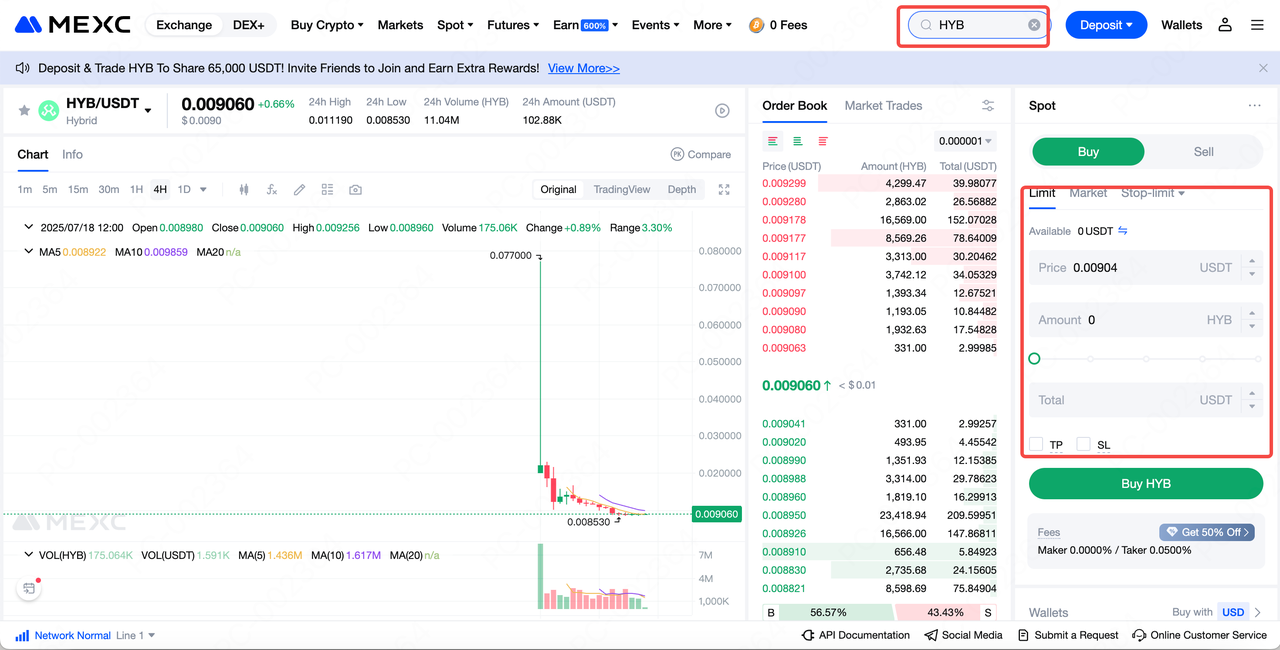The image size is (1280, 650).
Task: Click the Price input field
Action: tap(1145, 268)
